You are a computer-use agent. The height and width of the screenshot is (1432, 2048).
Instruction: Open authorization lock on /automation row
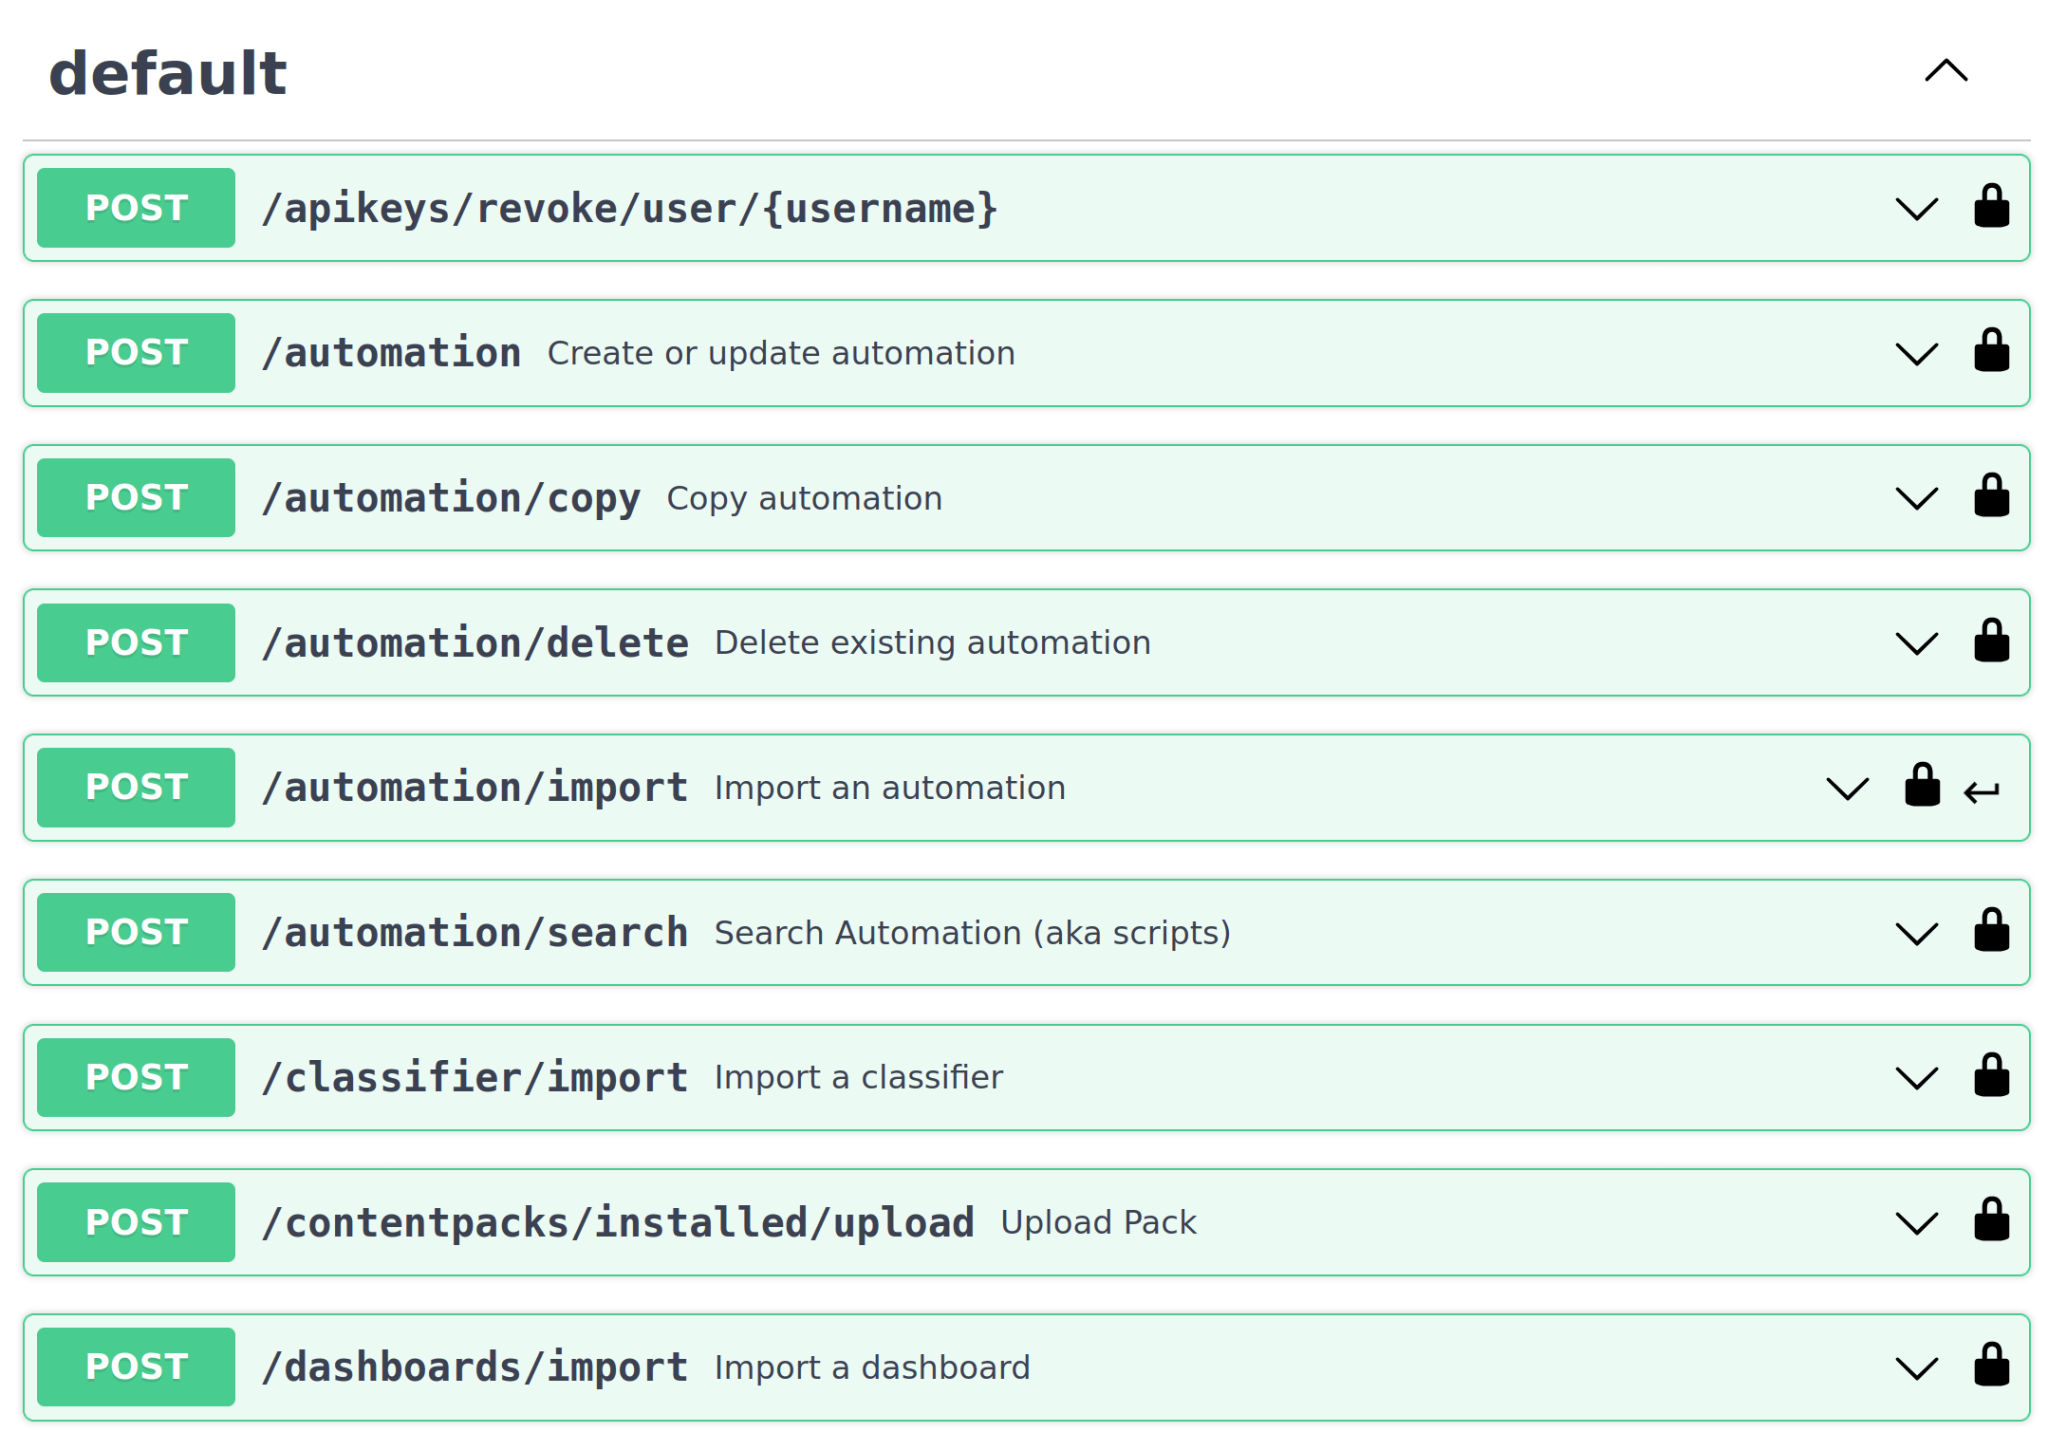point(1991,351)
